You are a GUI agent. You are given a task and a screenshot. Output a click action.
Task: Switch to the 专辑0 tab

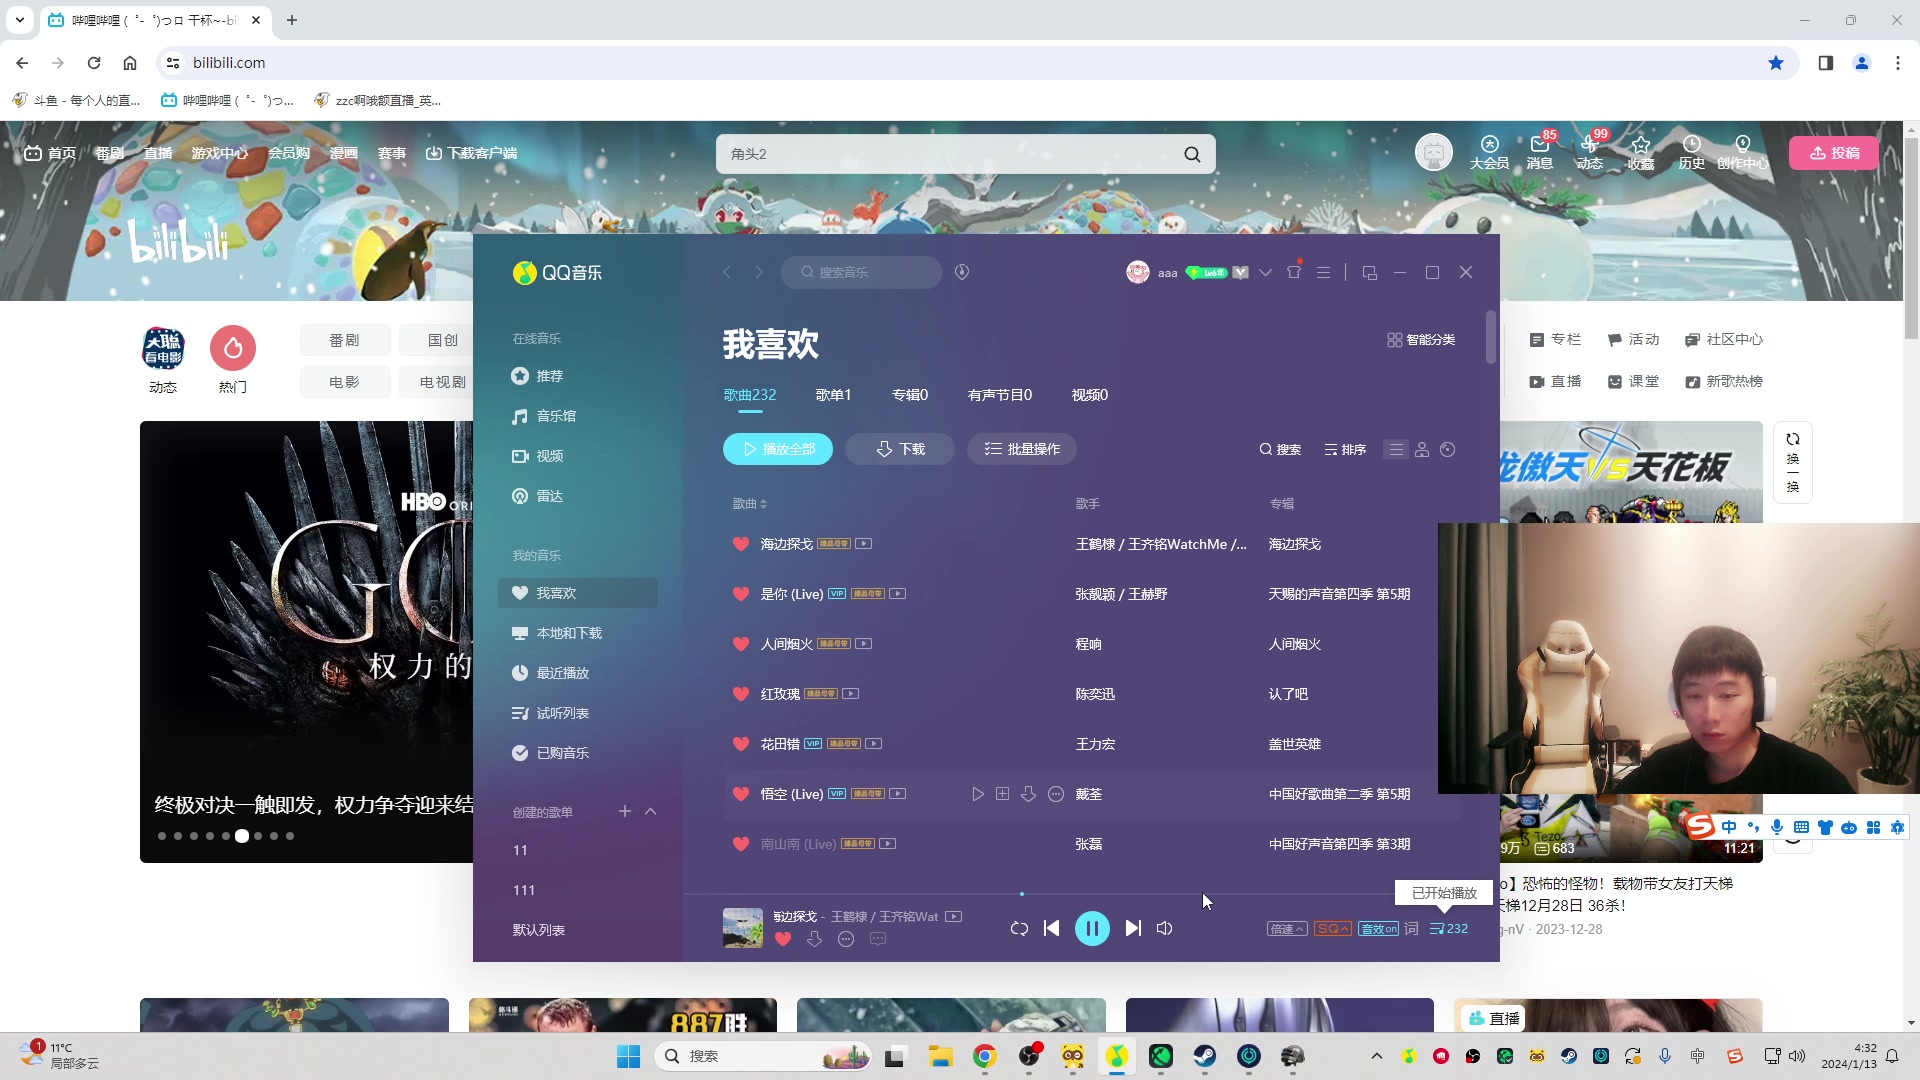pos(910,395)
